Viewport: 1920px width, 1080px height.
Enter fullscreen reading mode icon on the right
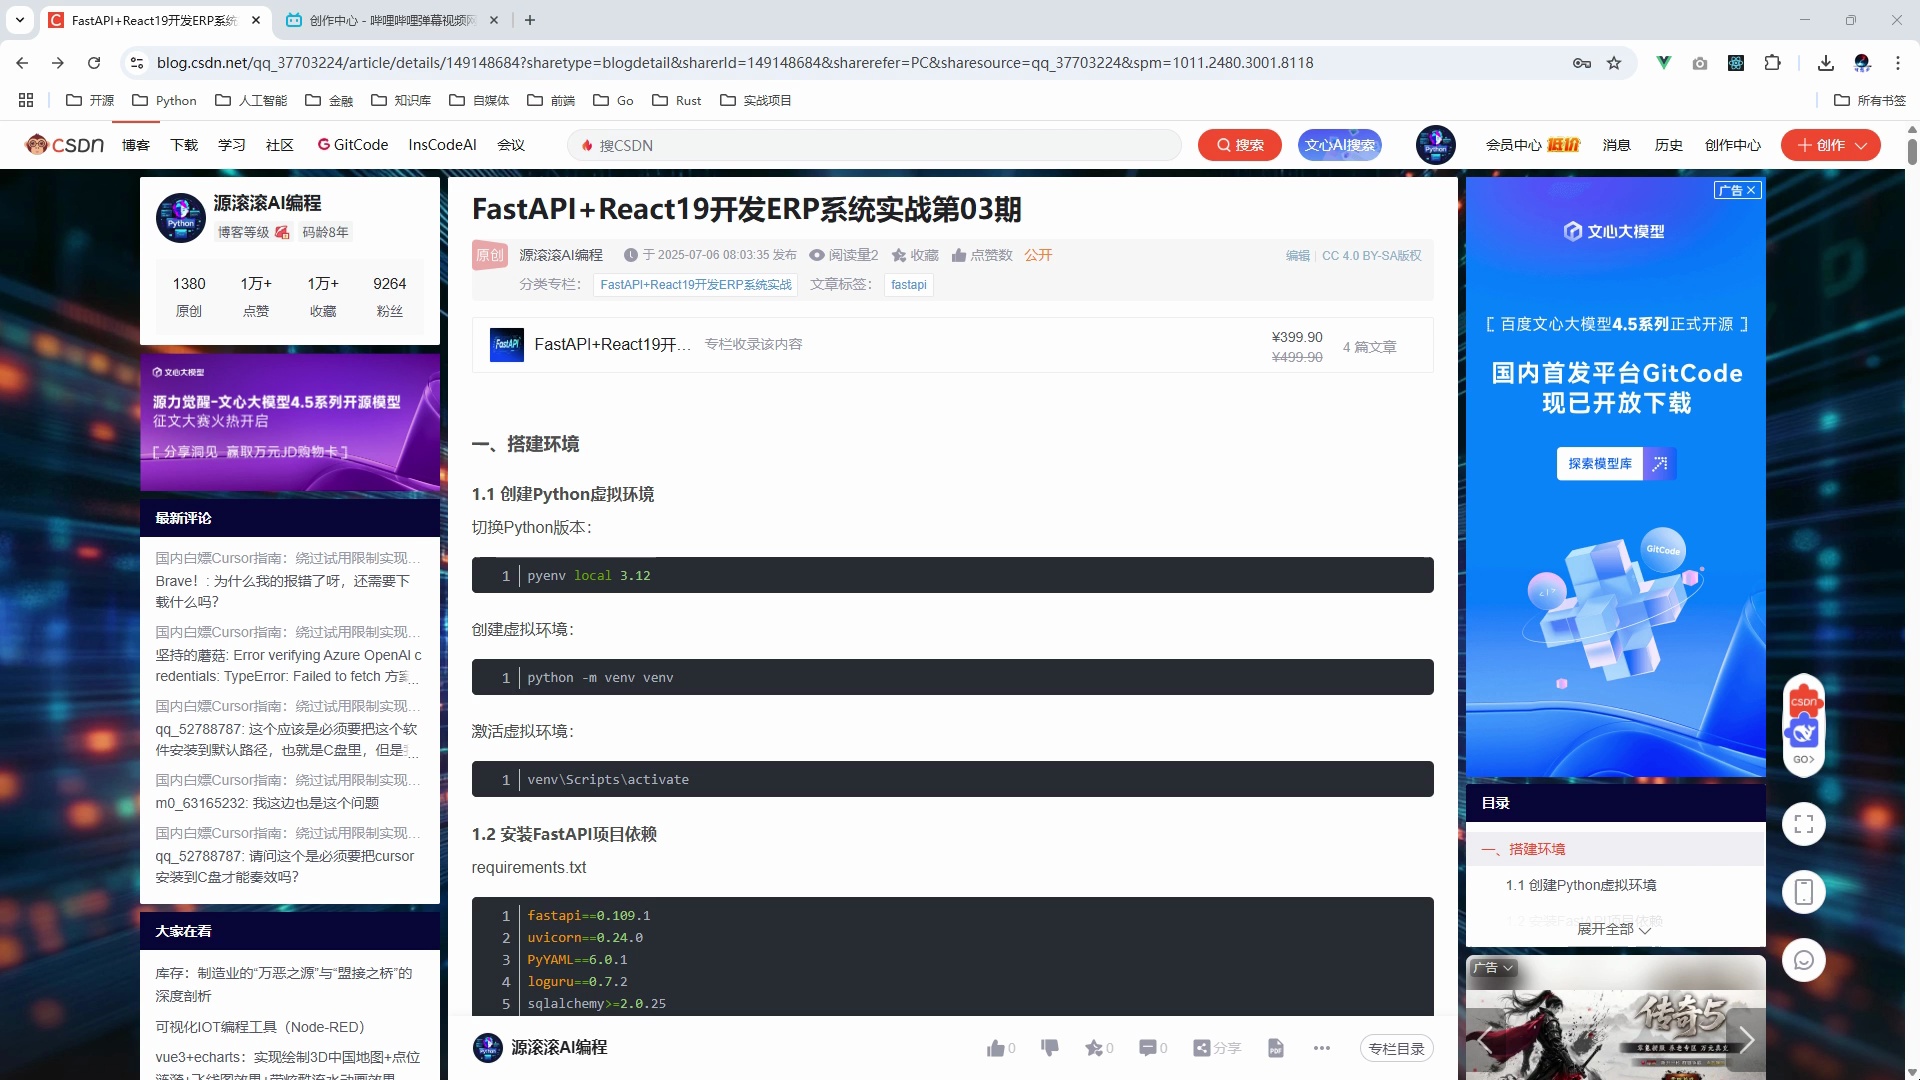tap(1803, 823)
